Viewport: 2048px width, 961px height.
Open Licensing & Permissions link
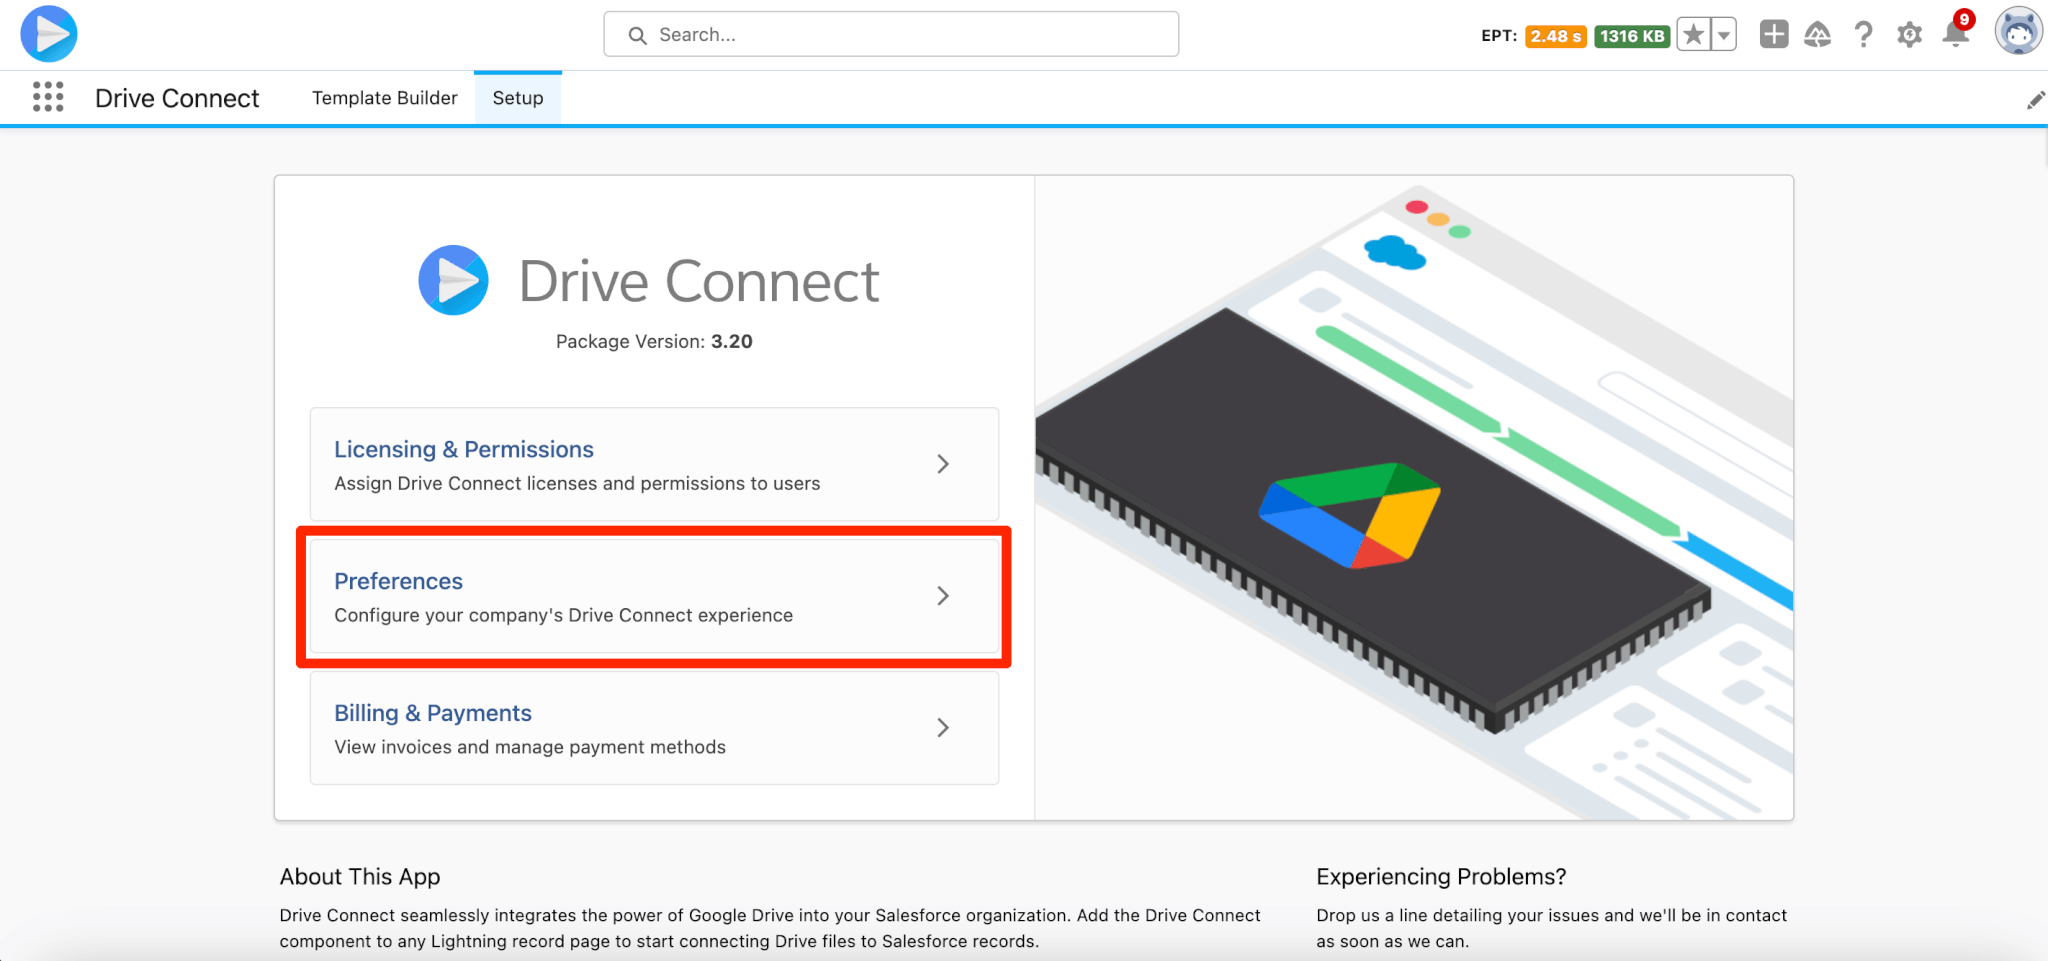point(464,449)
